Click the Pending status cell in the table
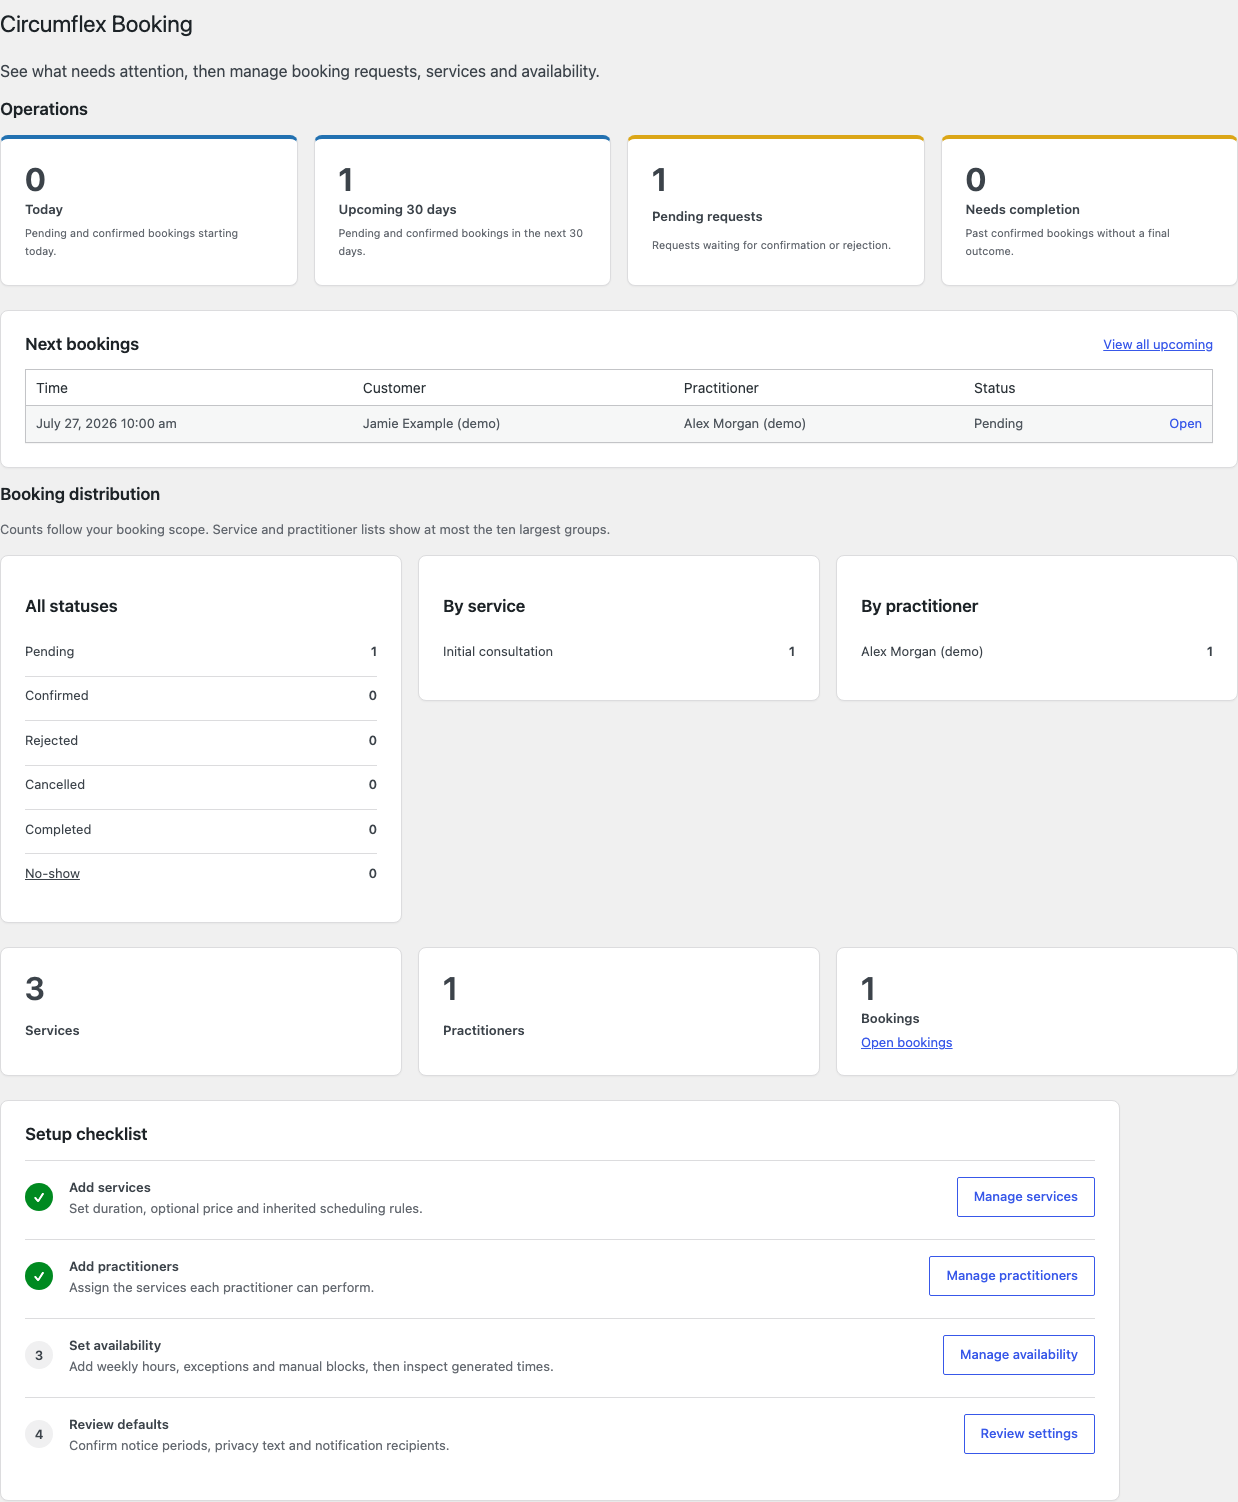 pyautogui.click(x=998, y=424)
